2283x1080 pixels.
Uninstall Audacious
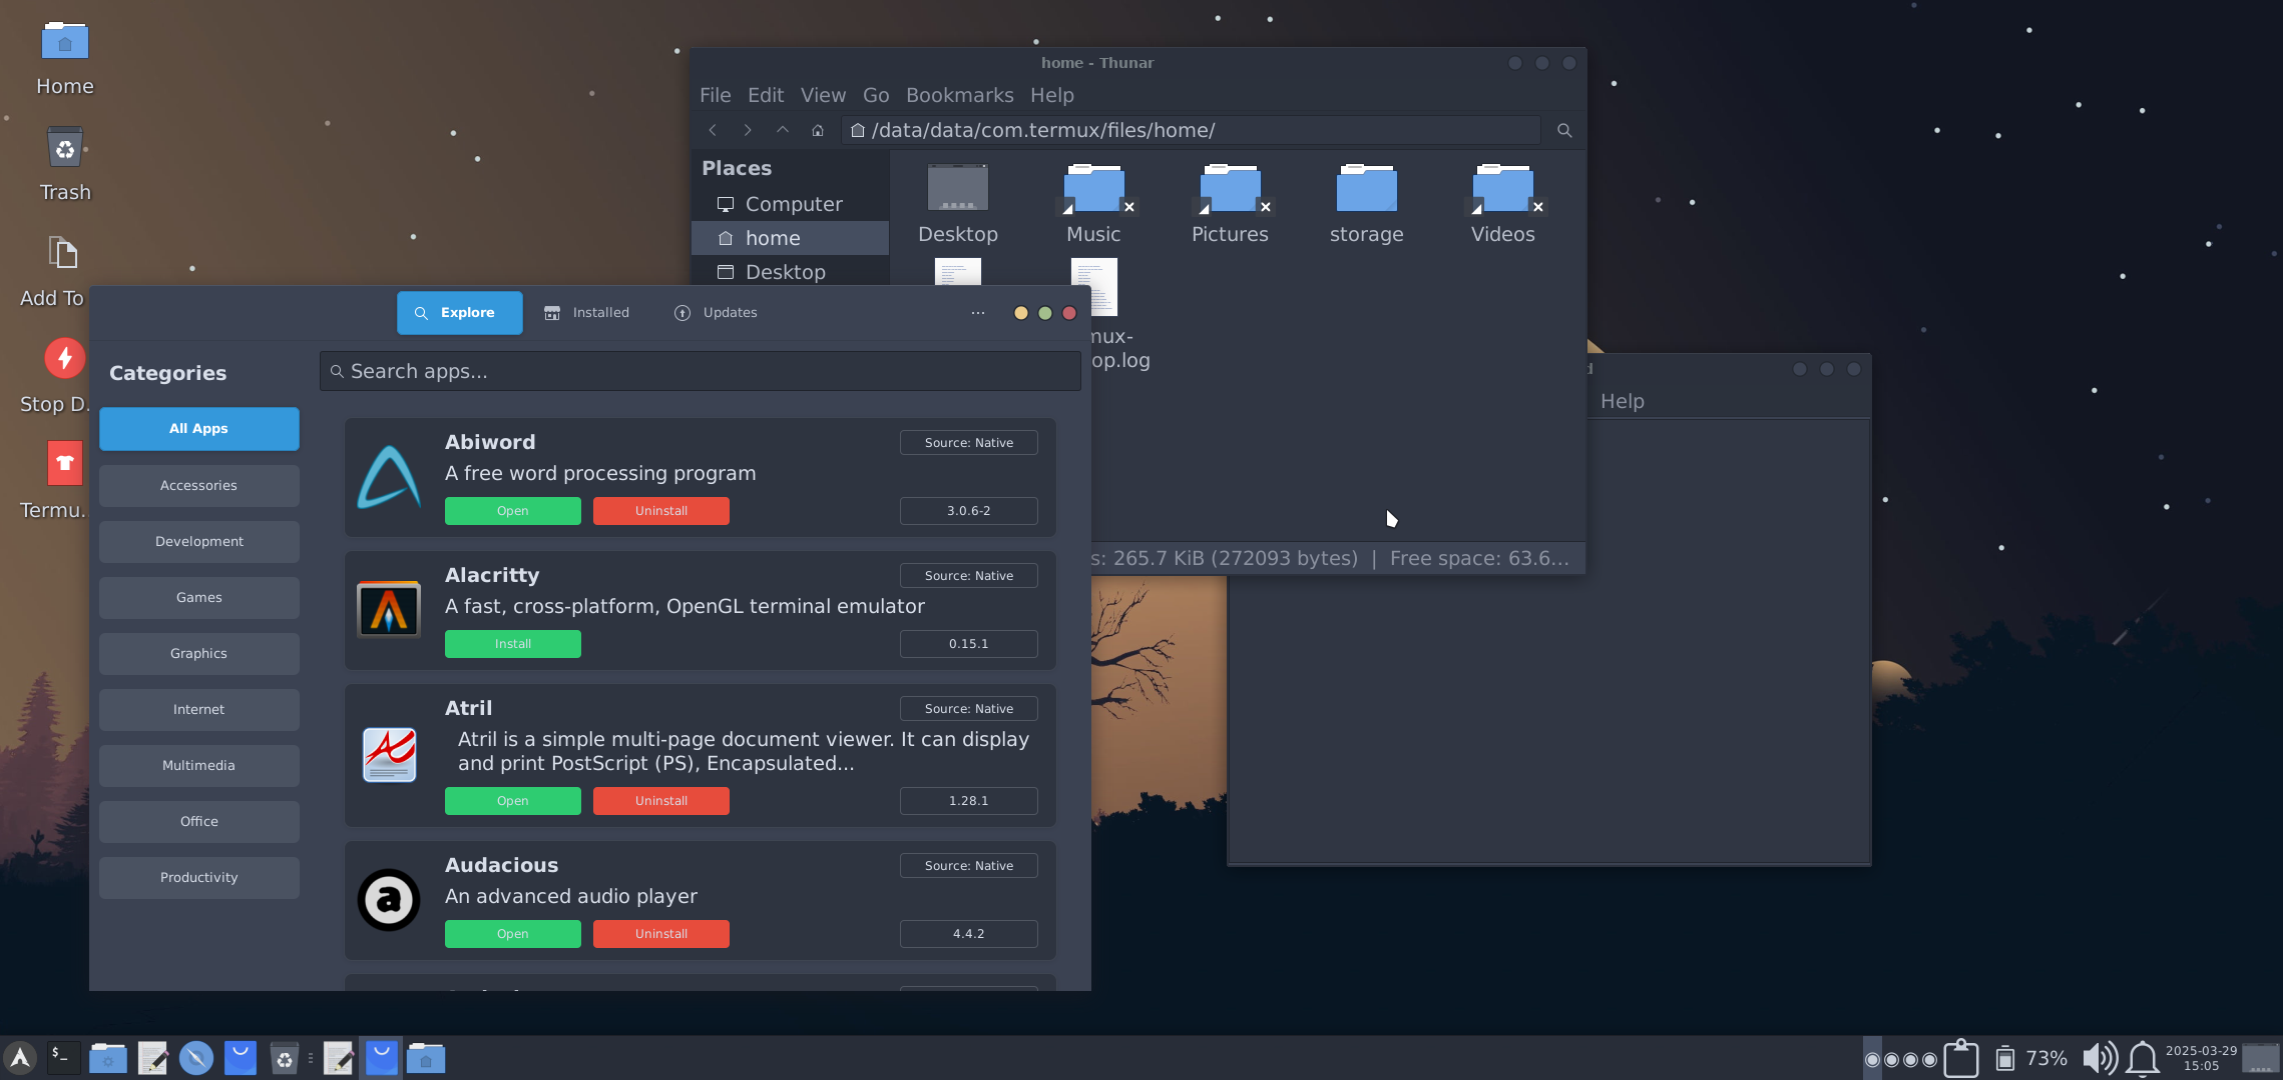click(x=661, y=934)
